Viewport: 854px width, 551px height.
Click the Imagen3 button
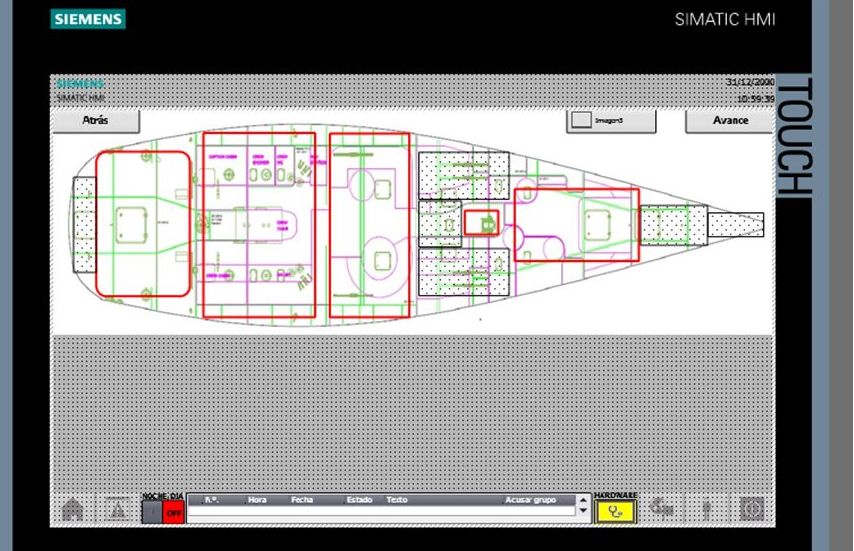(x=611, y=120)
